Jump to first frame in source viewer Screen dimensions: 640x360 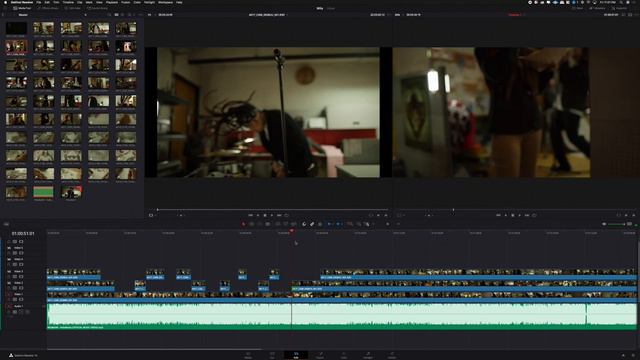tap(250, 215)
